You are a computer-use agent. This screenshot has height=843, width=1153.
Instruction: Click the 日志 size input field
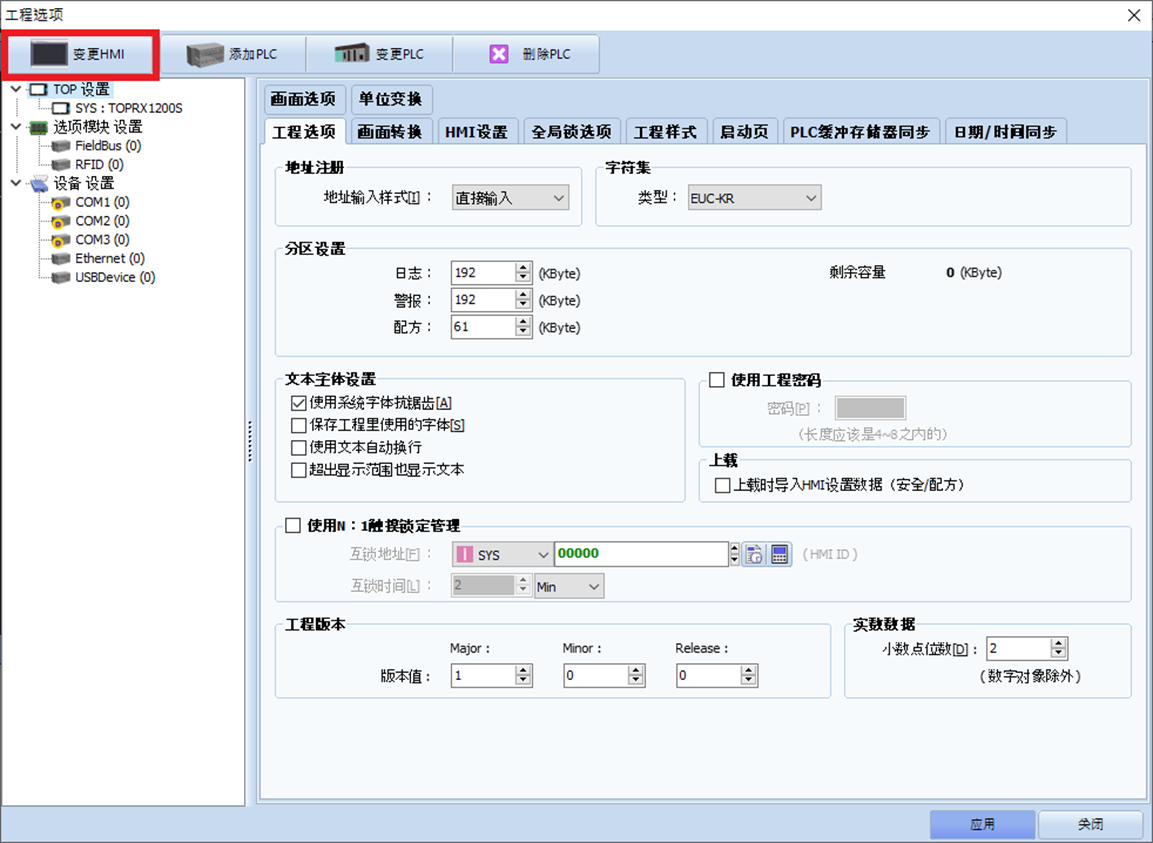[482, 272]
